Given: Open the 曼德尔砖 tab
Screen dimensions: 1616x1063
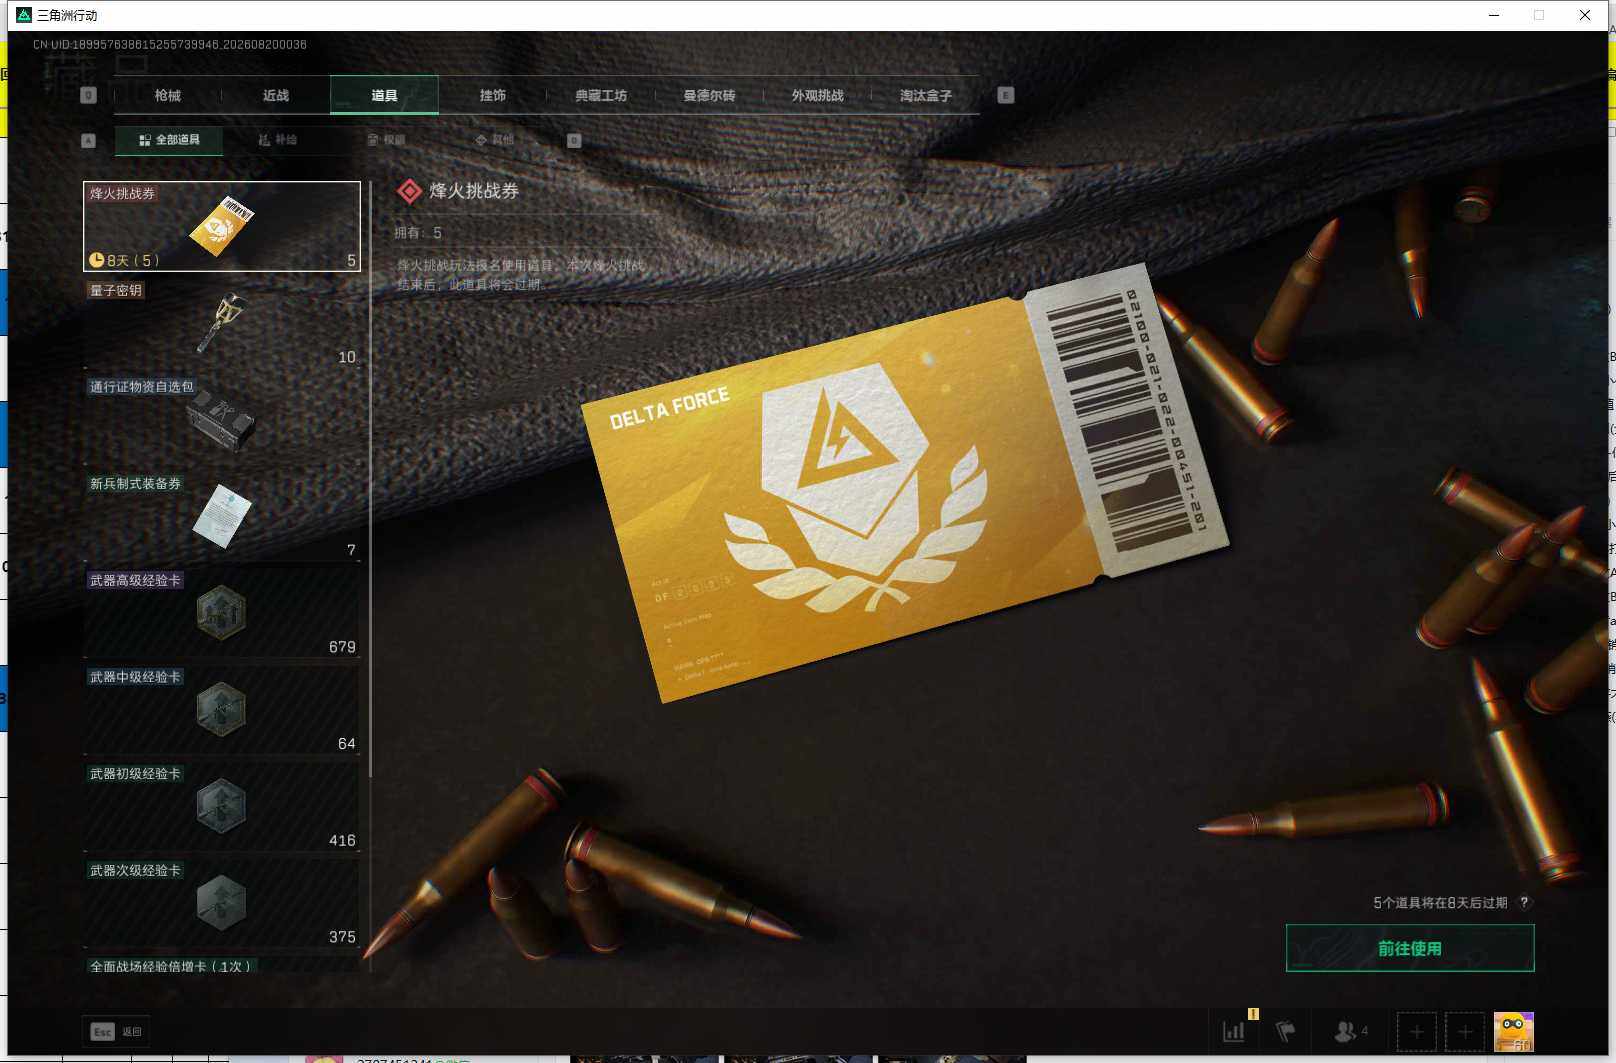Looking at the screenshot, I should pyautogui.click(x=709, y=95).
